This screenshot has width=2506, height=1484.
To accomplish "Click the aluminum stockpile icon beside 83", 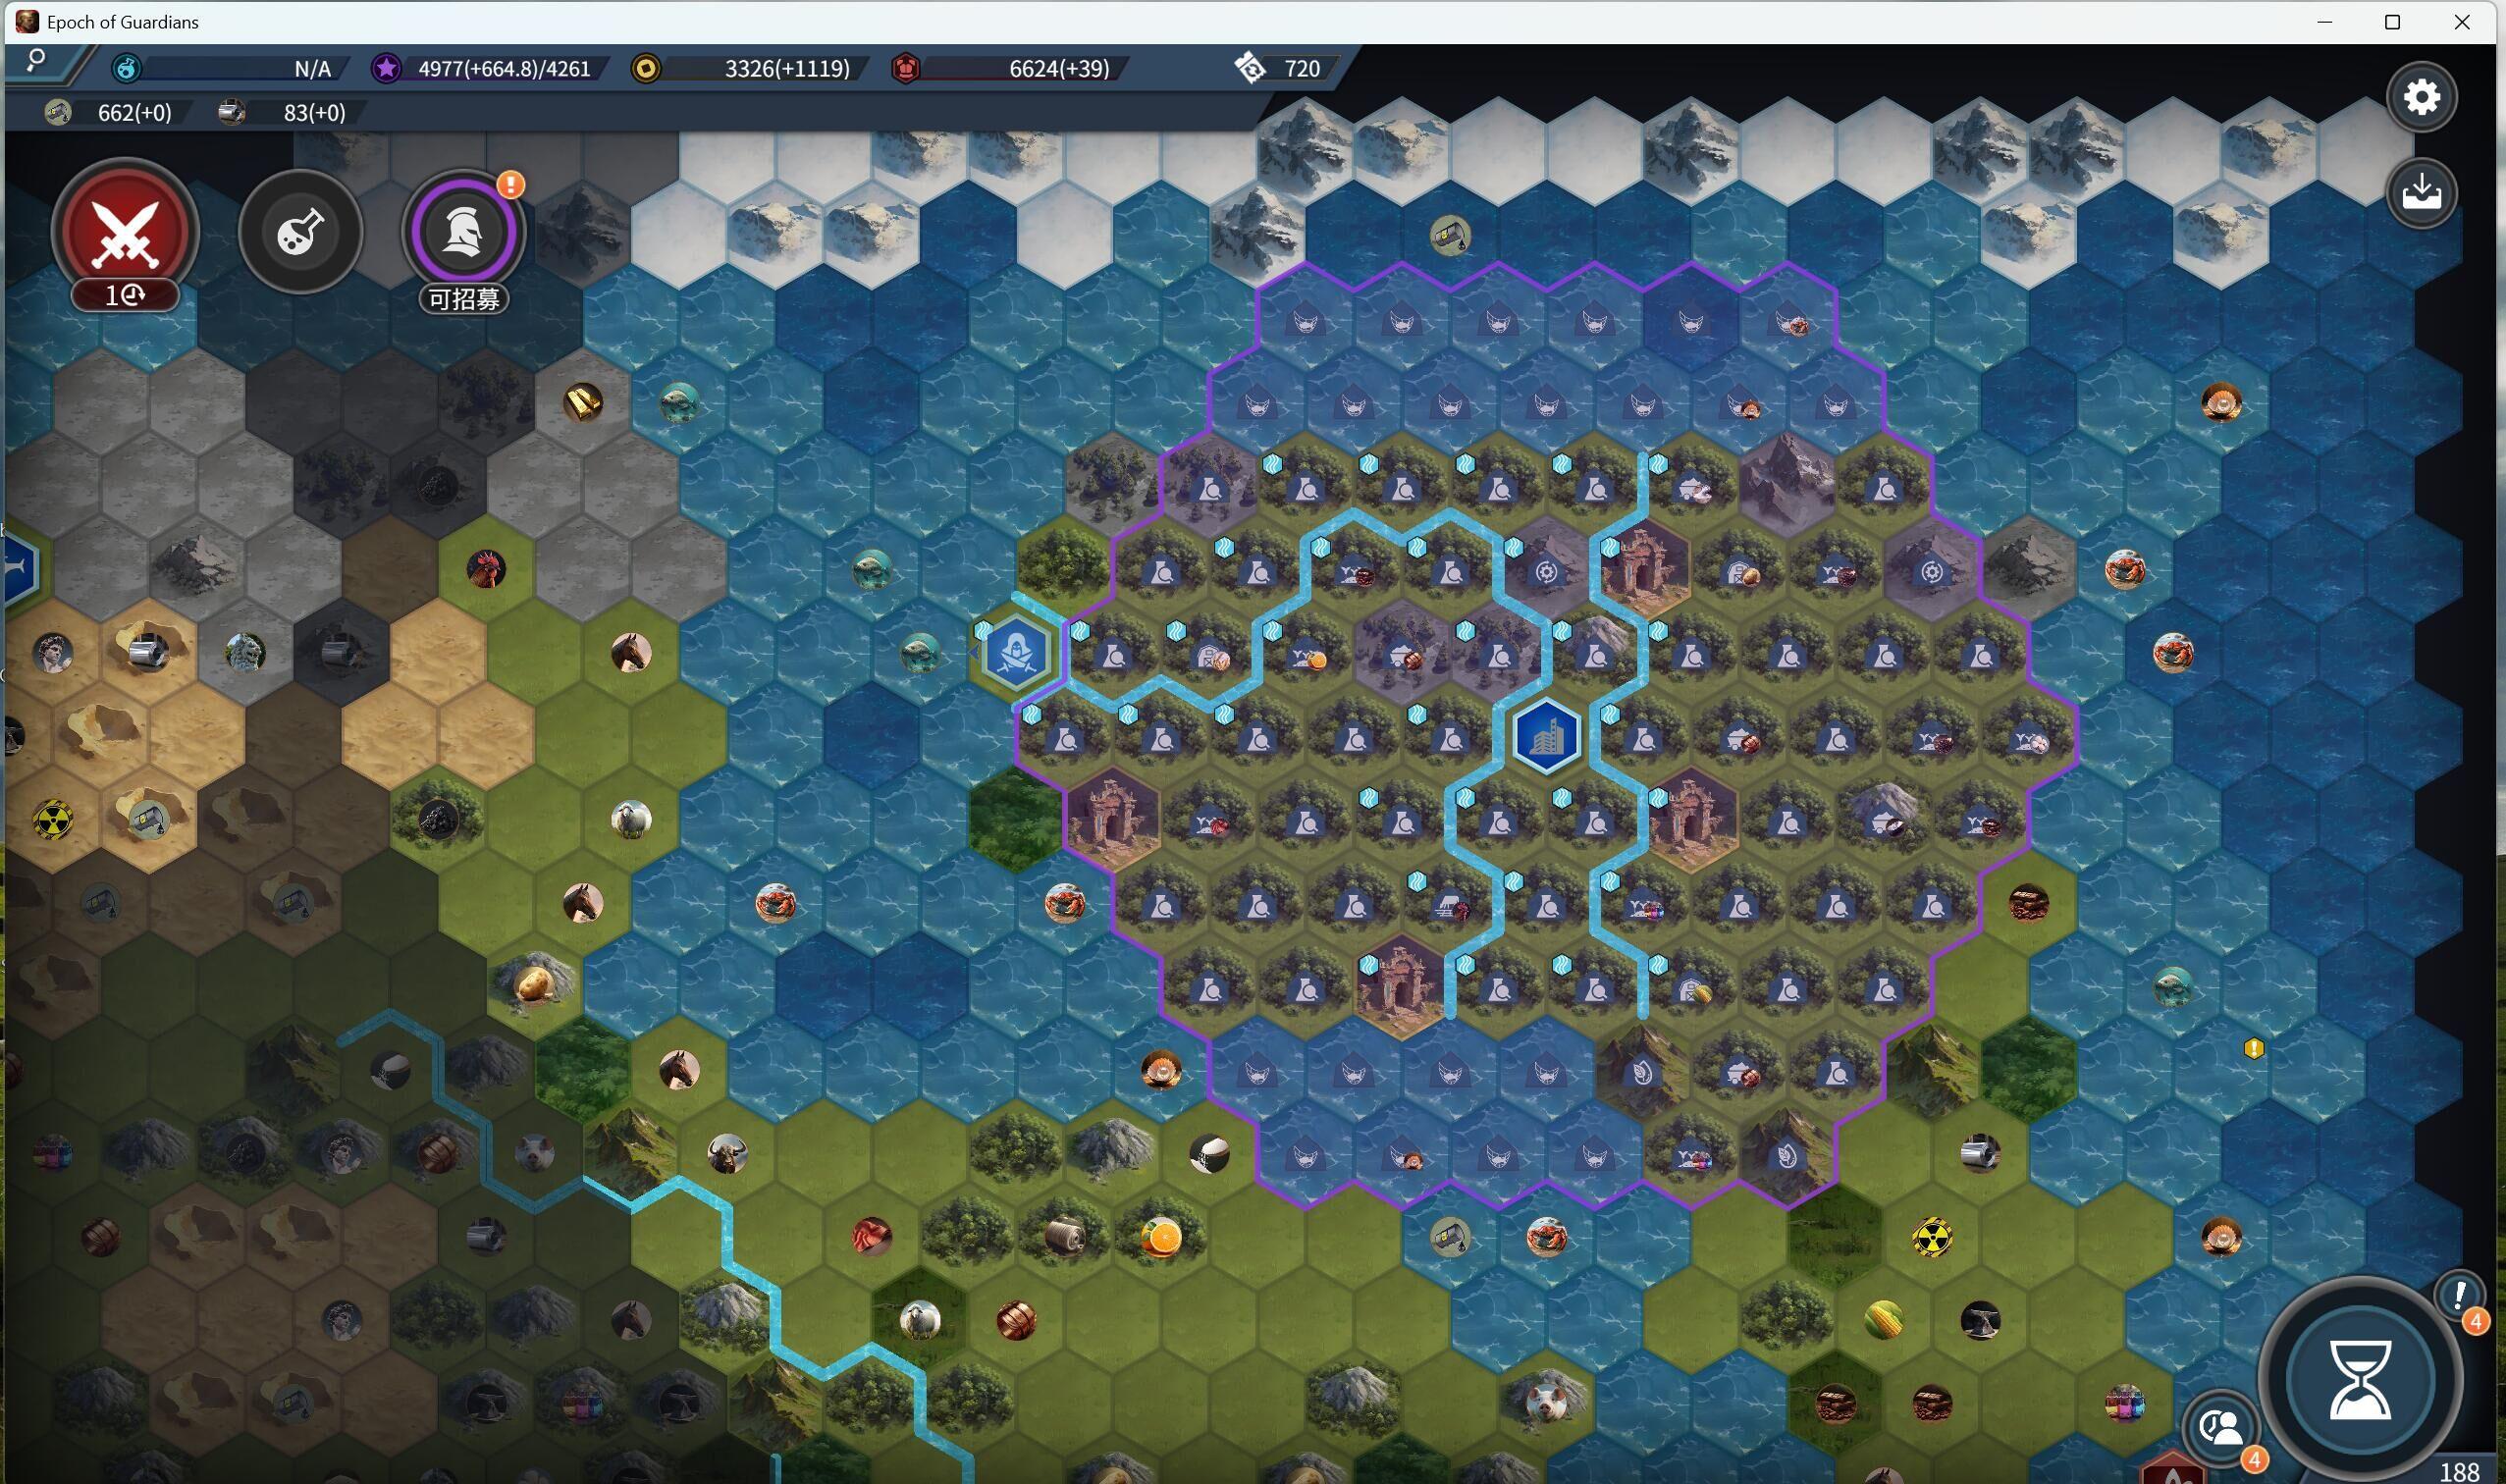I will tap(231, 112).
